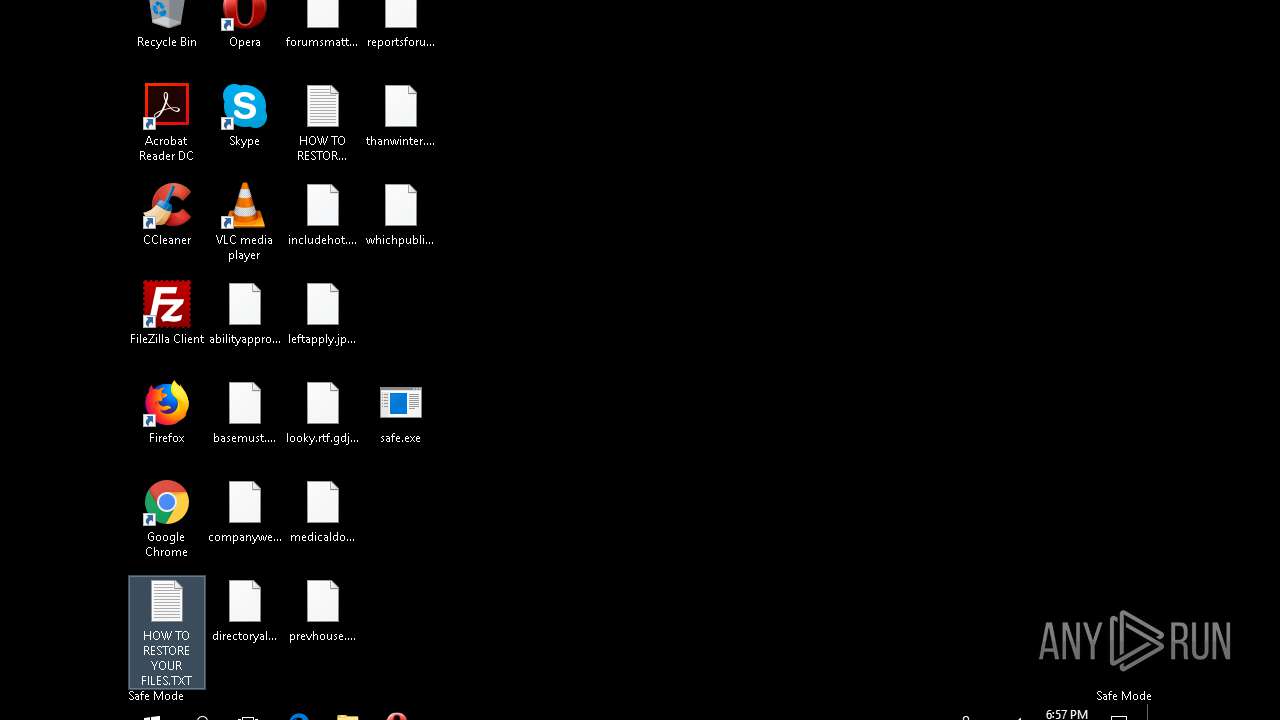
Task: Select the directoryal... file
Action: 245,611
